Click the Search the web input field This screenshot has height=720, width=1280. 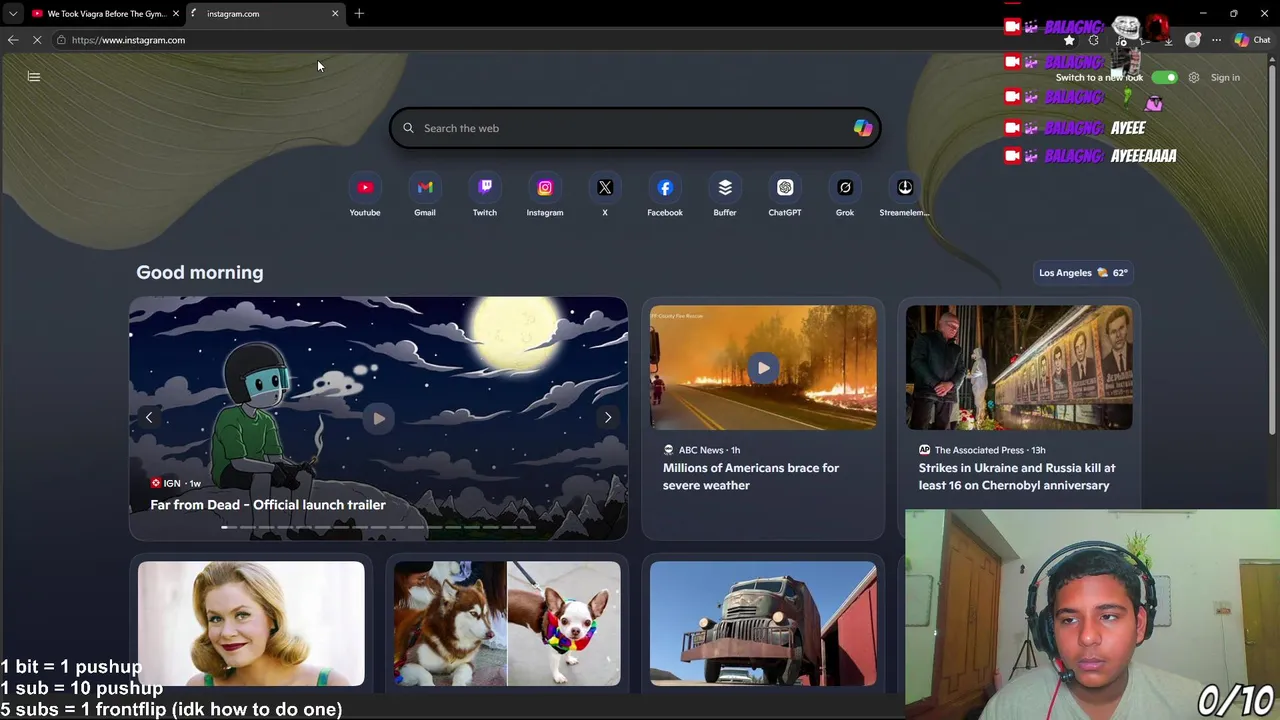[635, 128]
